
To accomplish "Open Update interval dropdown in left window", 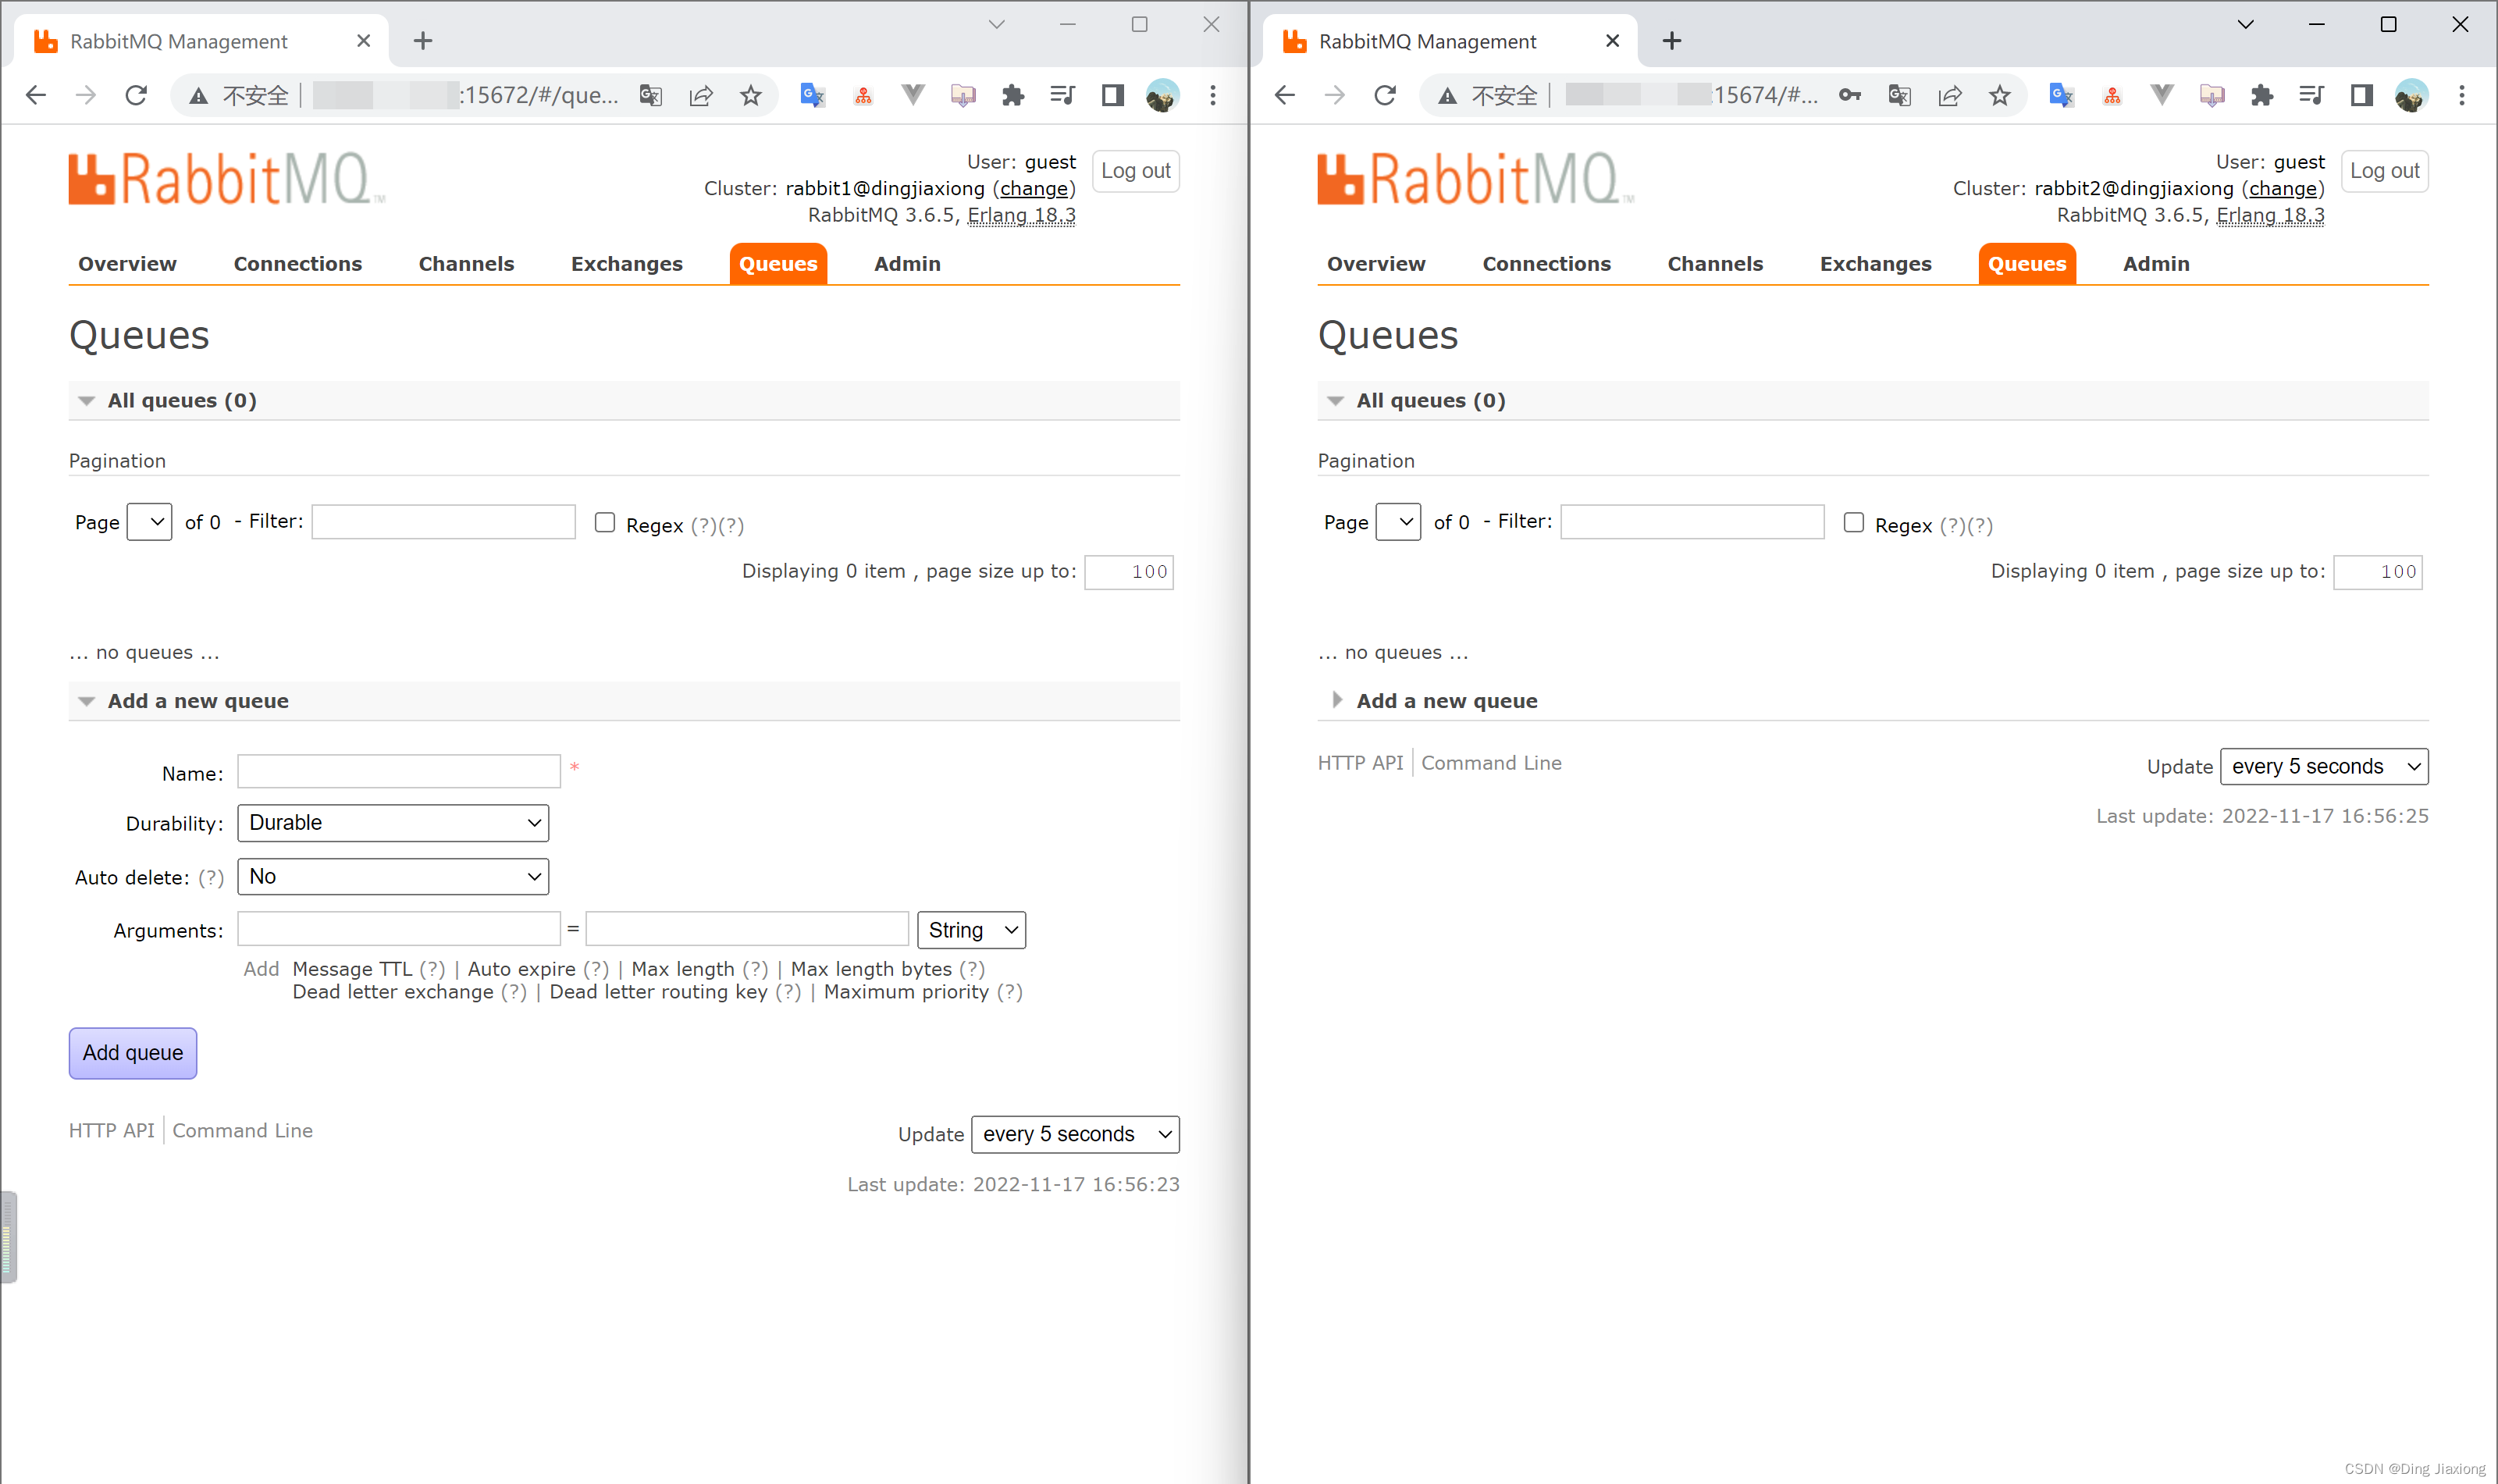I will (1076, 1134).
